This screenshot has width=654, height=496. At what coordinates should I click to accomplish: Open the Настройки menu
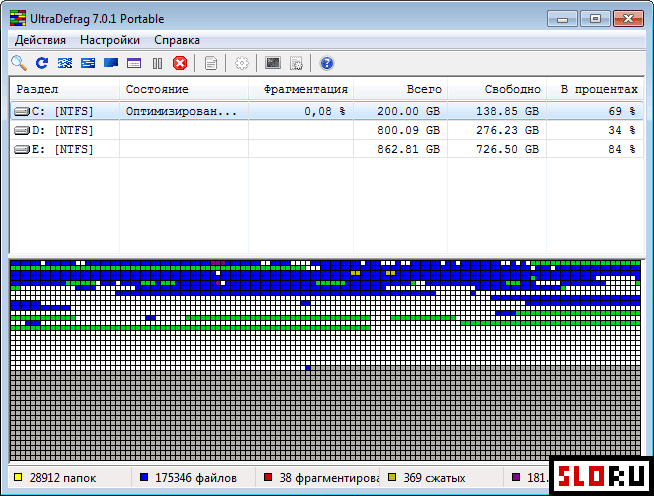tap(110, 40)
